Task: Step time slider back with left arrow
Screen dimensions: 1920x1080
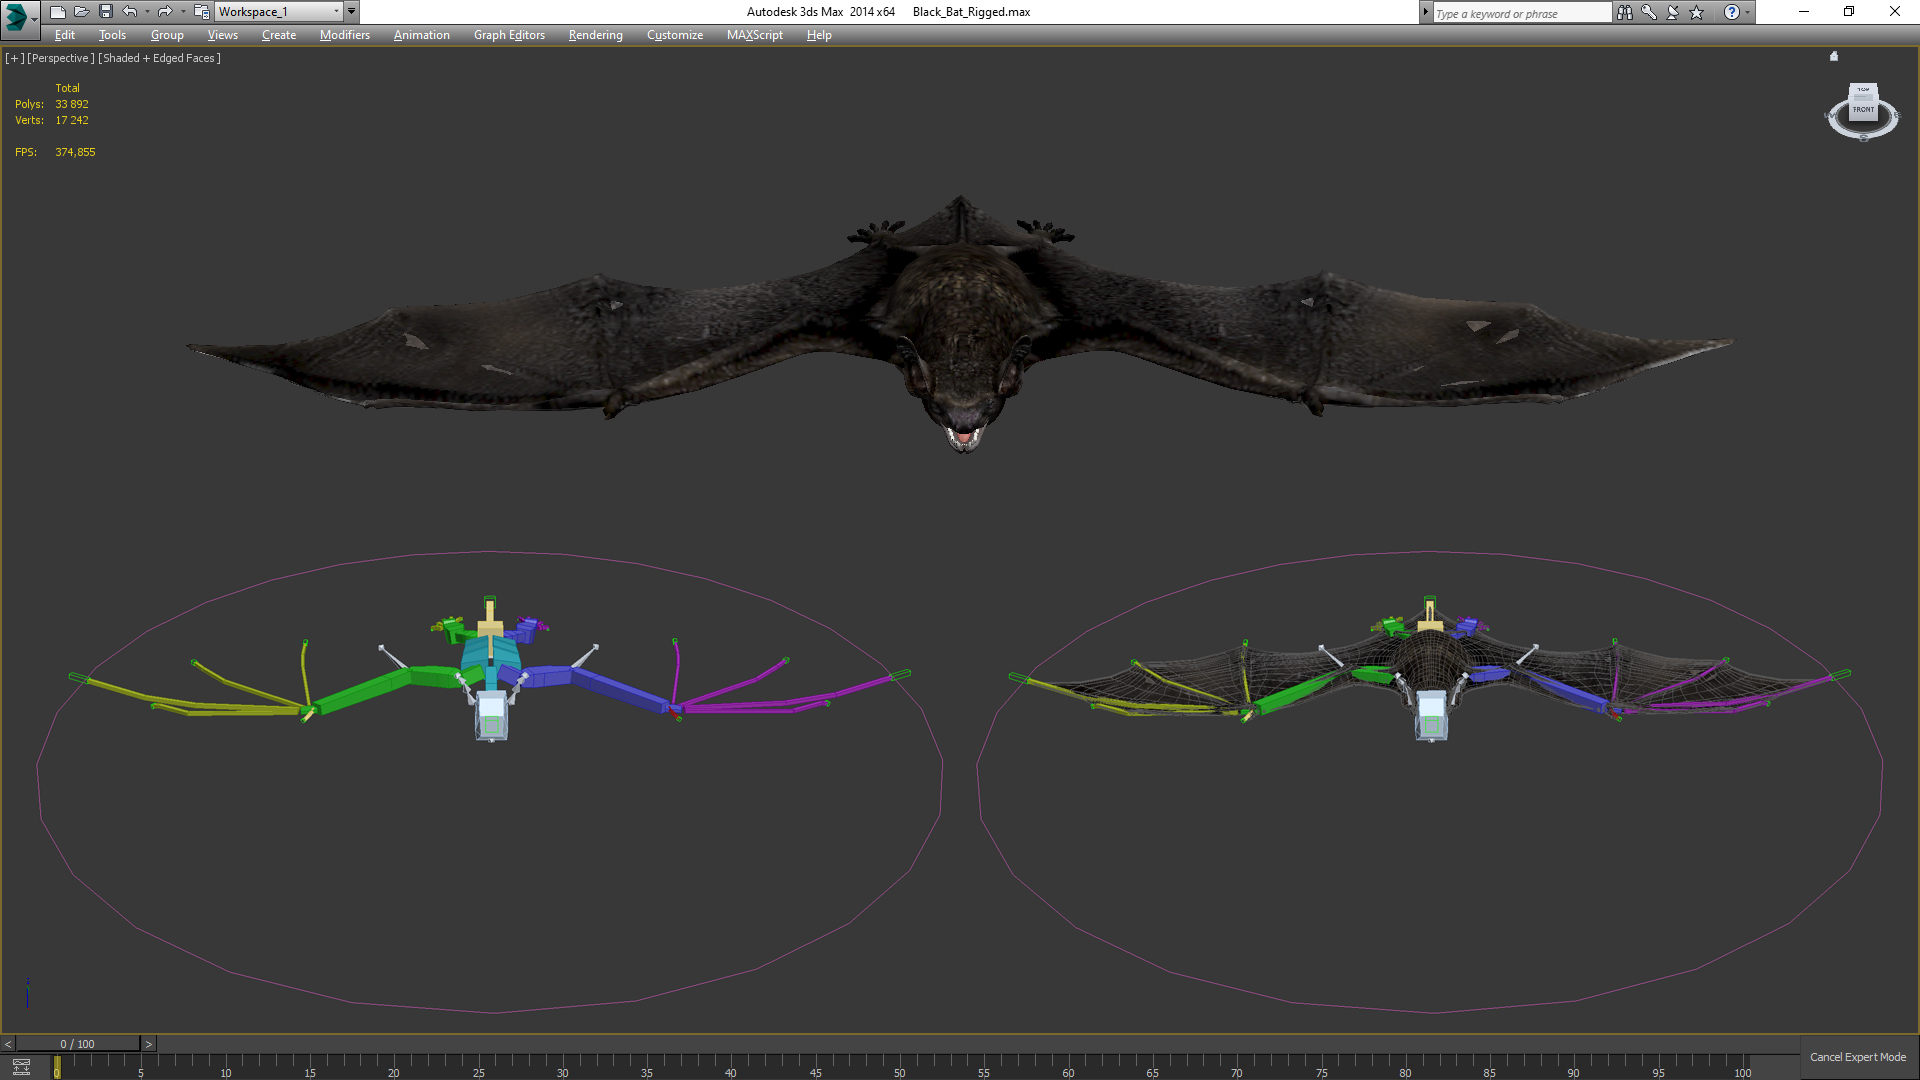Action: click(8, 1044)
